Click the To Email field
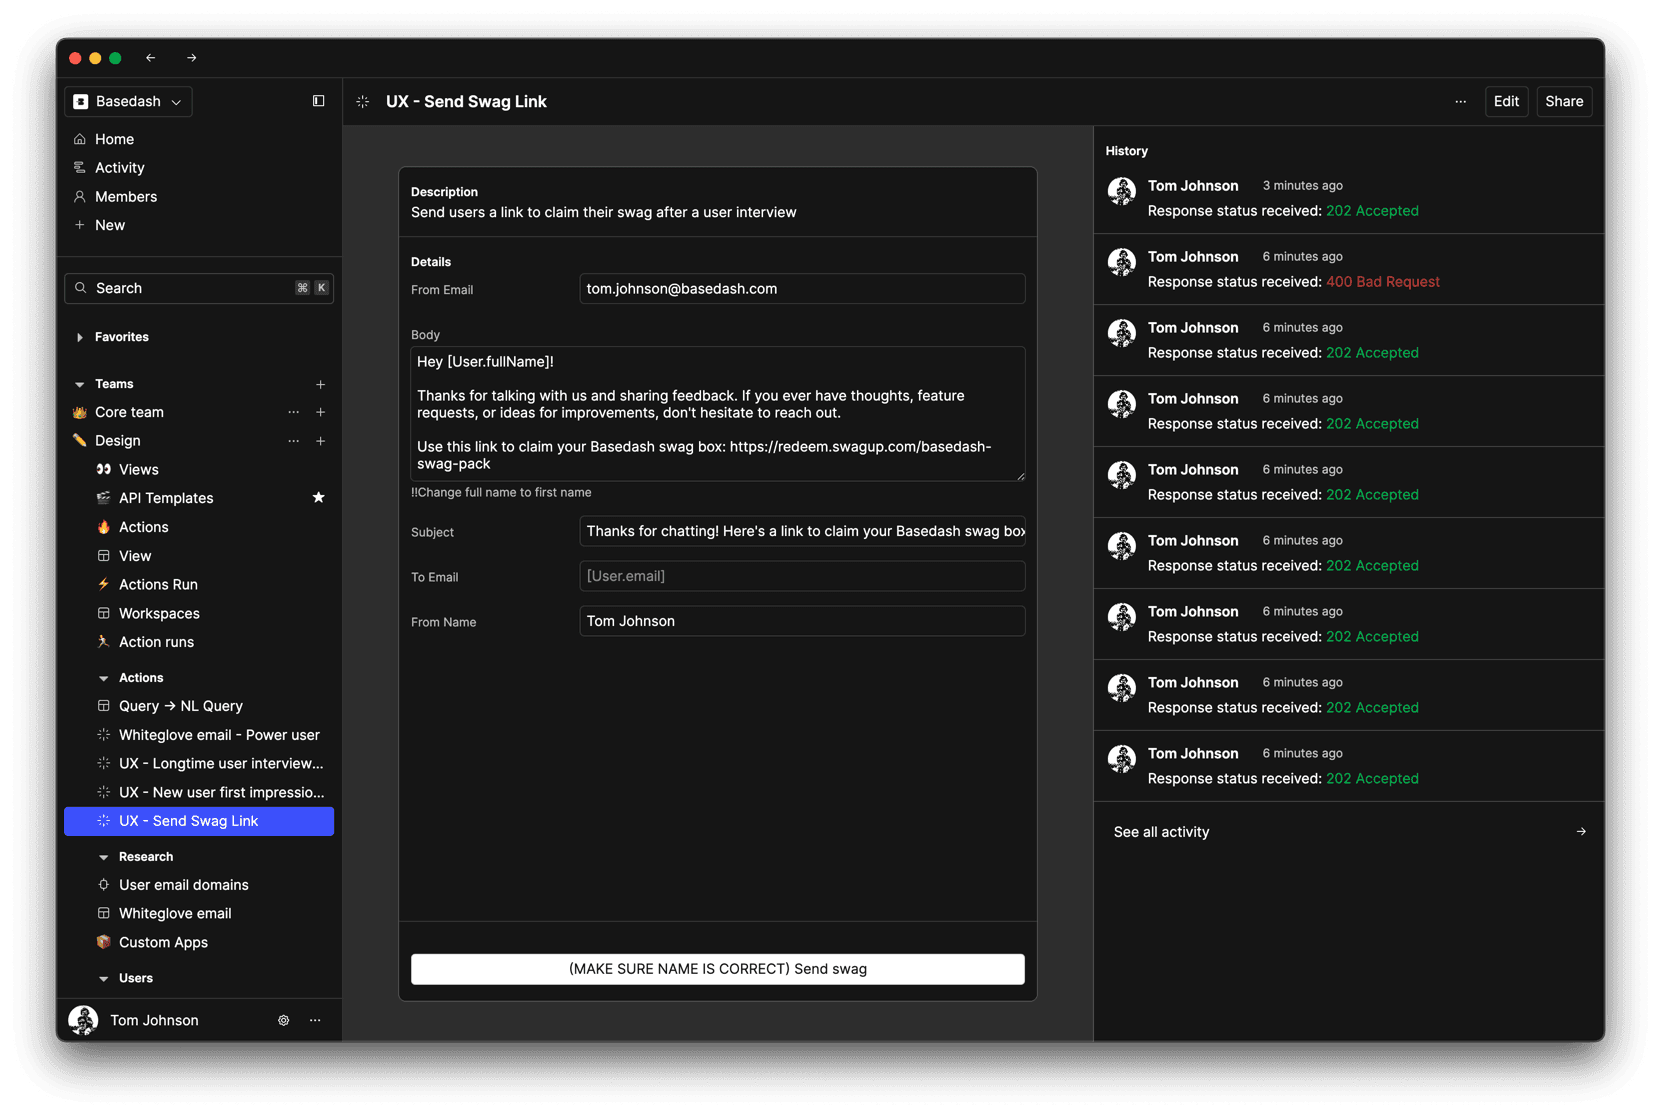 click(x=802, y=576)
